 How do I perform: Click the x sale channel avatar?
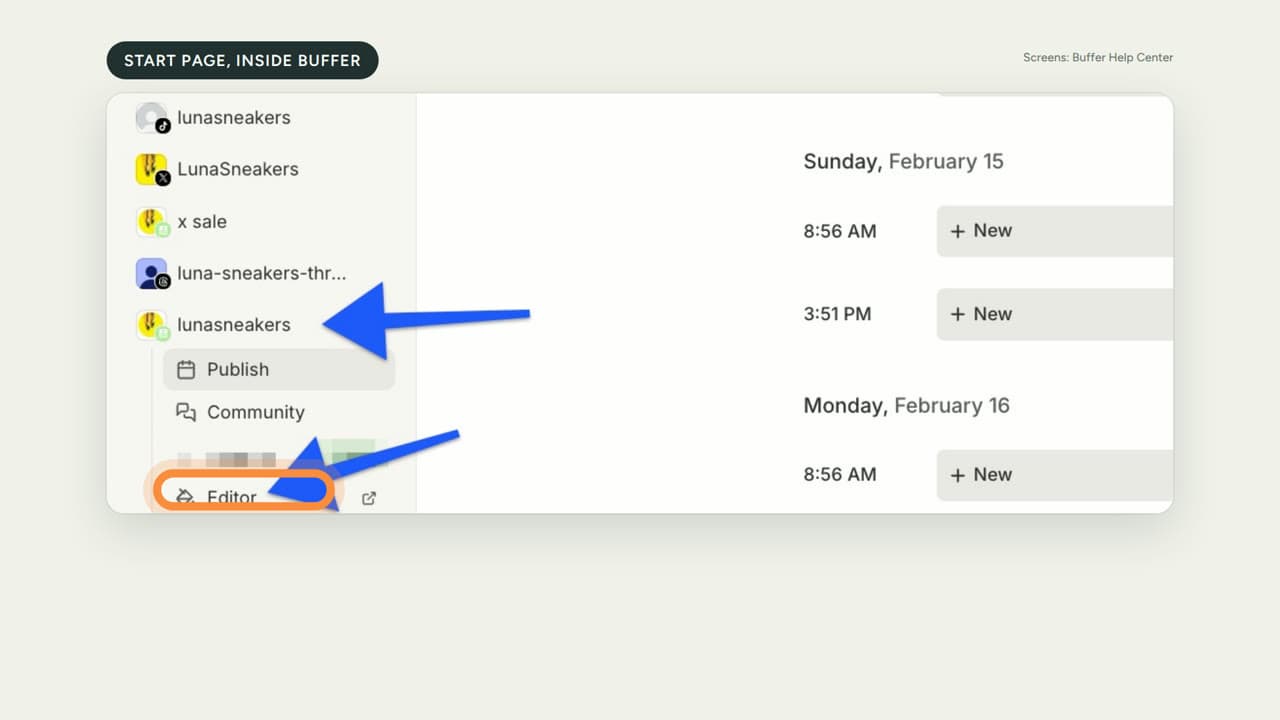(x=152, y=222)
